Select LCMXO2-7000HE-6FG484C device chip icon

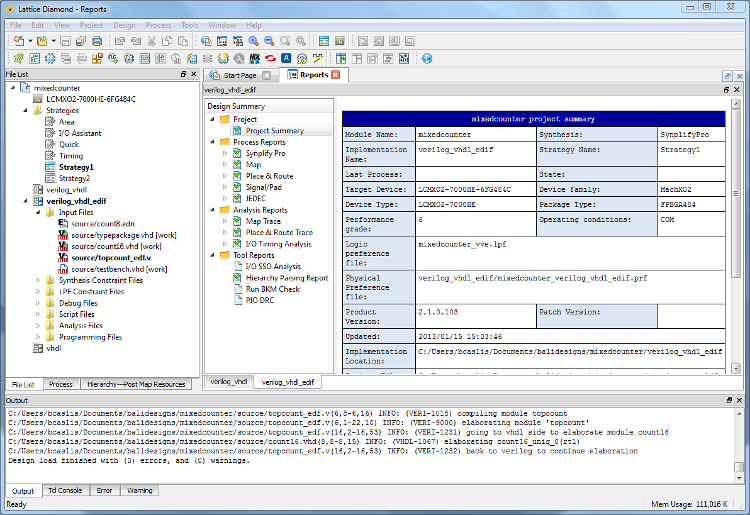click(x=38, y=99)
